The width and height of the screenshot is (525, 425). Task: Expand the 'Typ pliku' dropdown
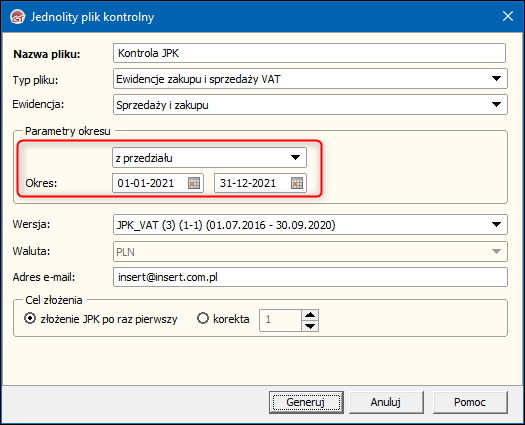click(496, 79)
